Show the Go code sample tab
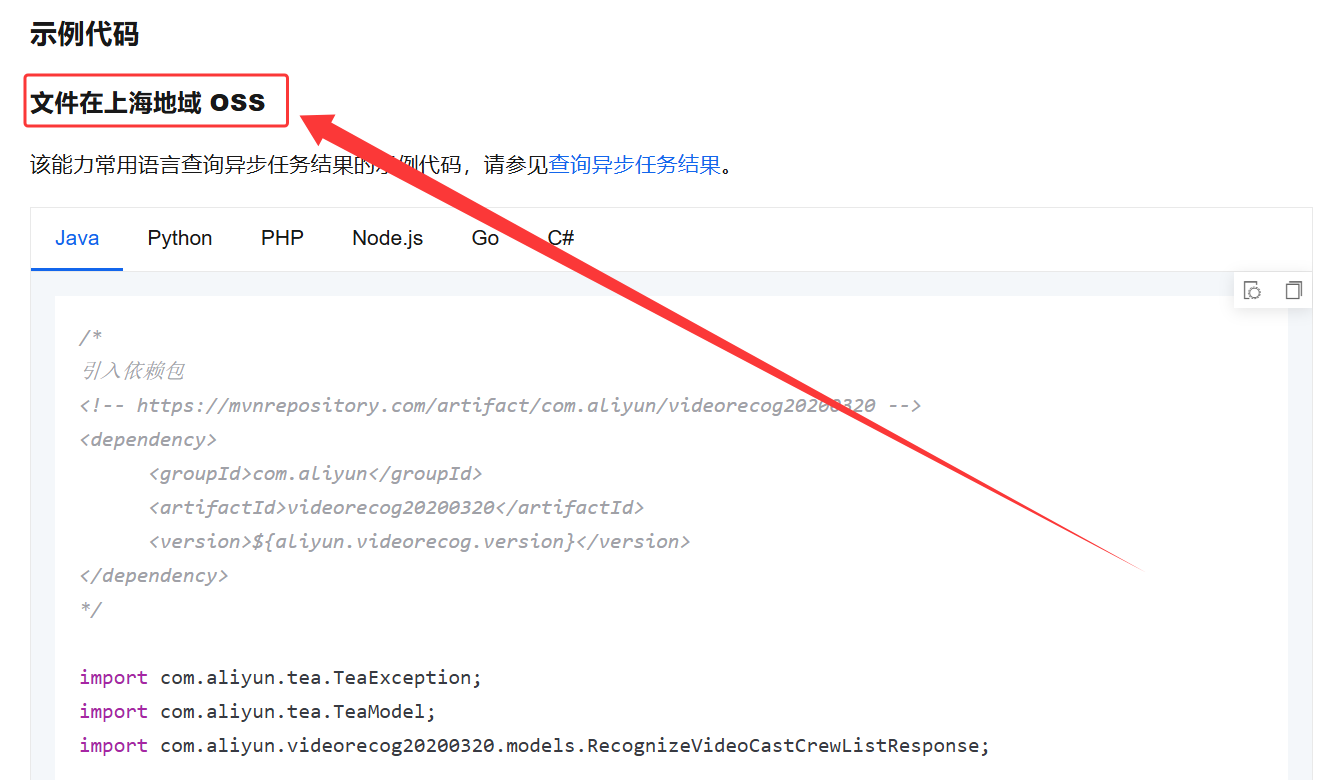The width and height of the screenshot is (1339, 780). pos(485,238)
